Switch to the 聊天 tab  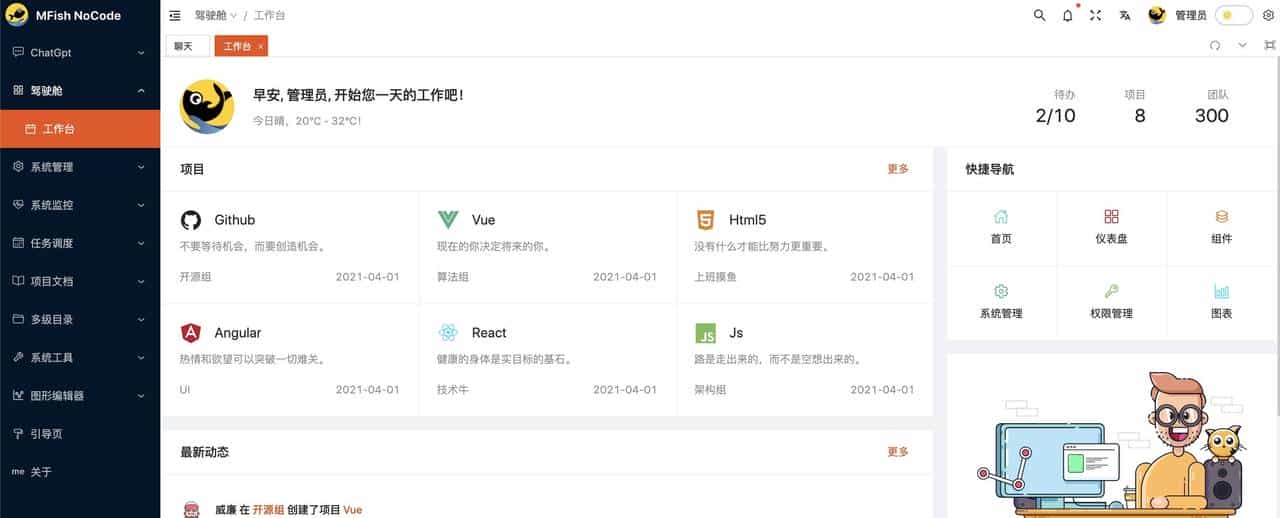click(x=187, y=46)
